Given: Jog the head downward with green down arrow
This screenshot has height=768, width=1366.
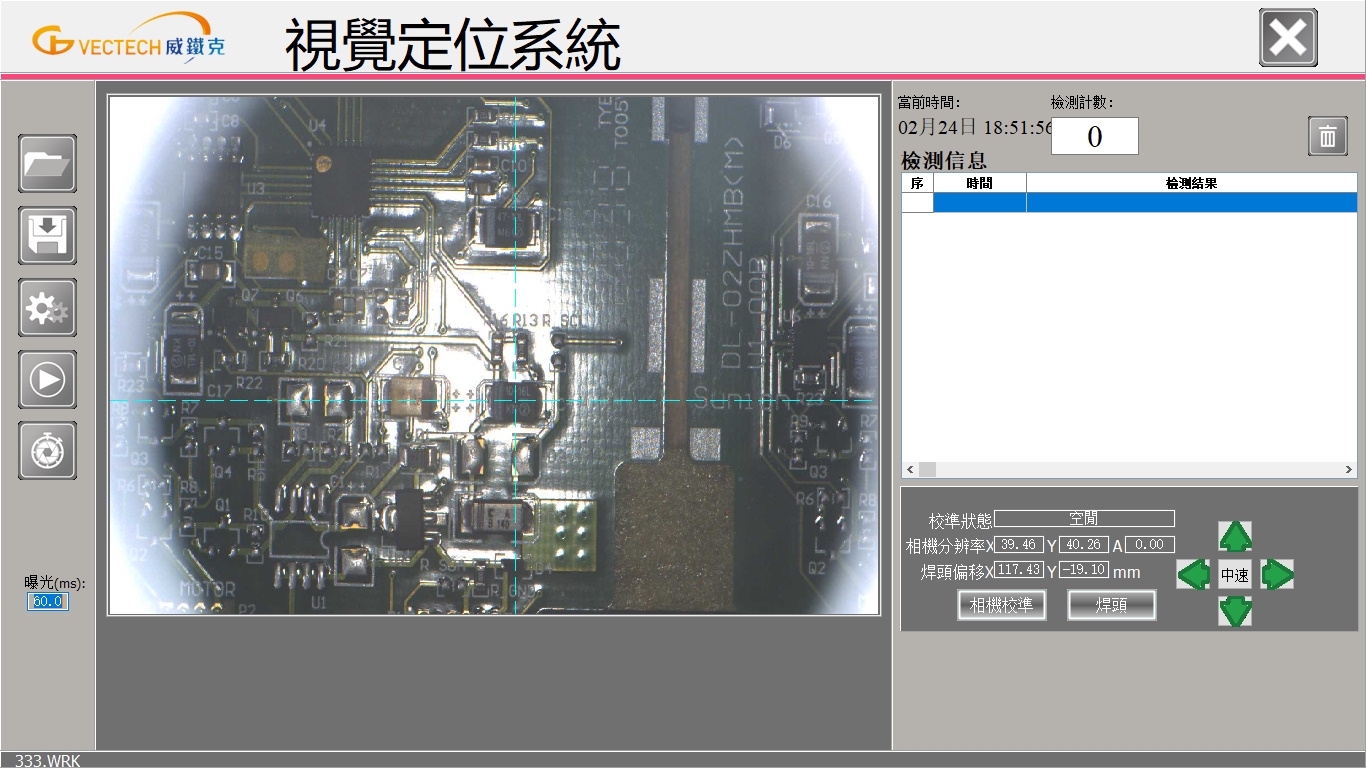Looking at the screenshot, I should point(1235,611).
